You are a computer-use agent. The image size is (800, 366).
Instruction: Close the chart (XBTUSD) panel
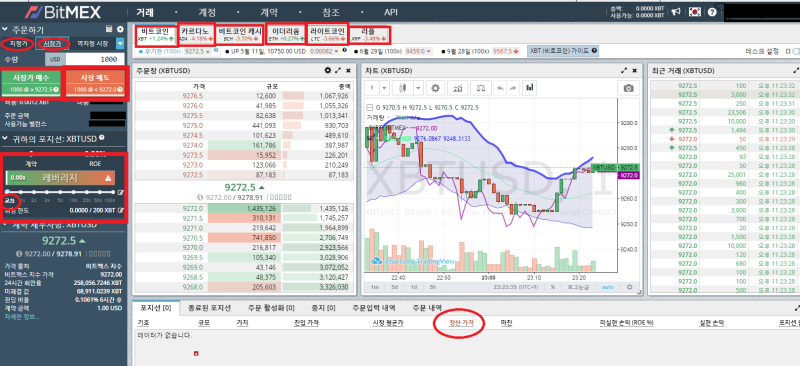(x=634, y=70)
